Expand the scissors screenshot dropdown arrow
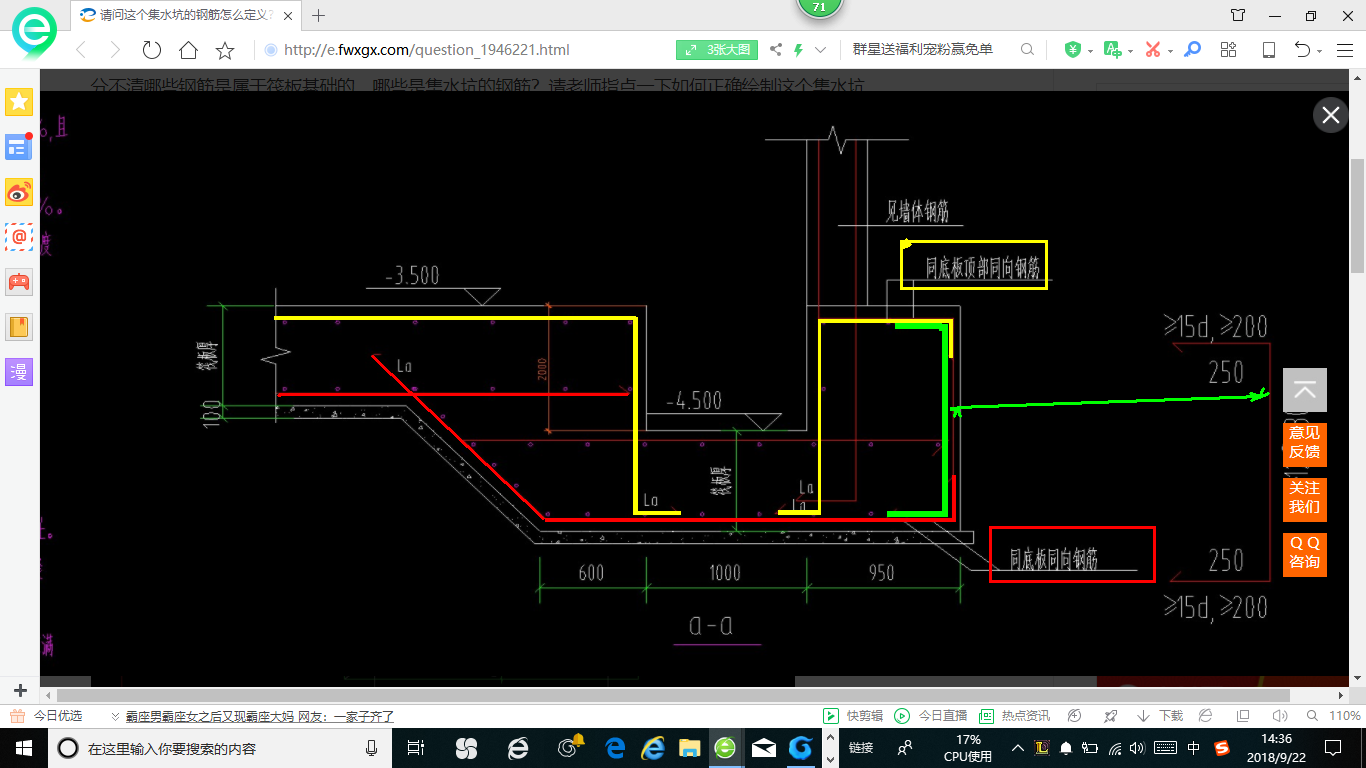Image resolution: width=1366 pixels, height=768 pixels. pyautogui.click(x=1170, y=51)
